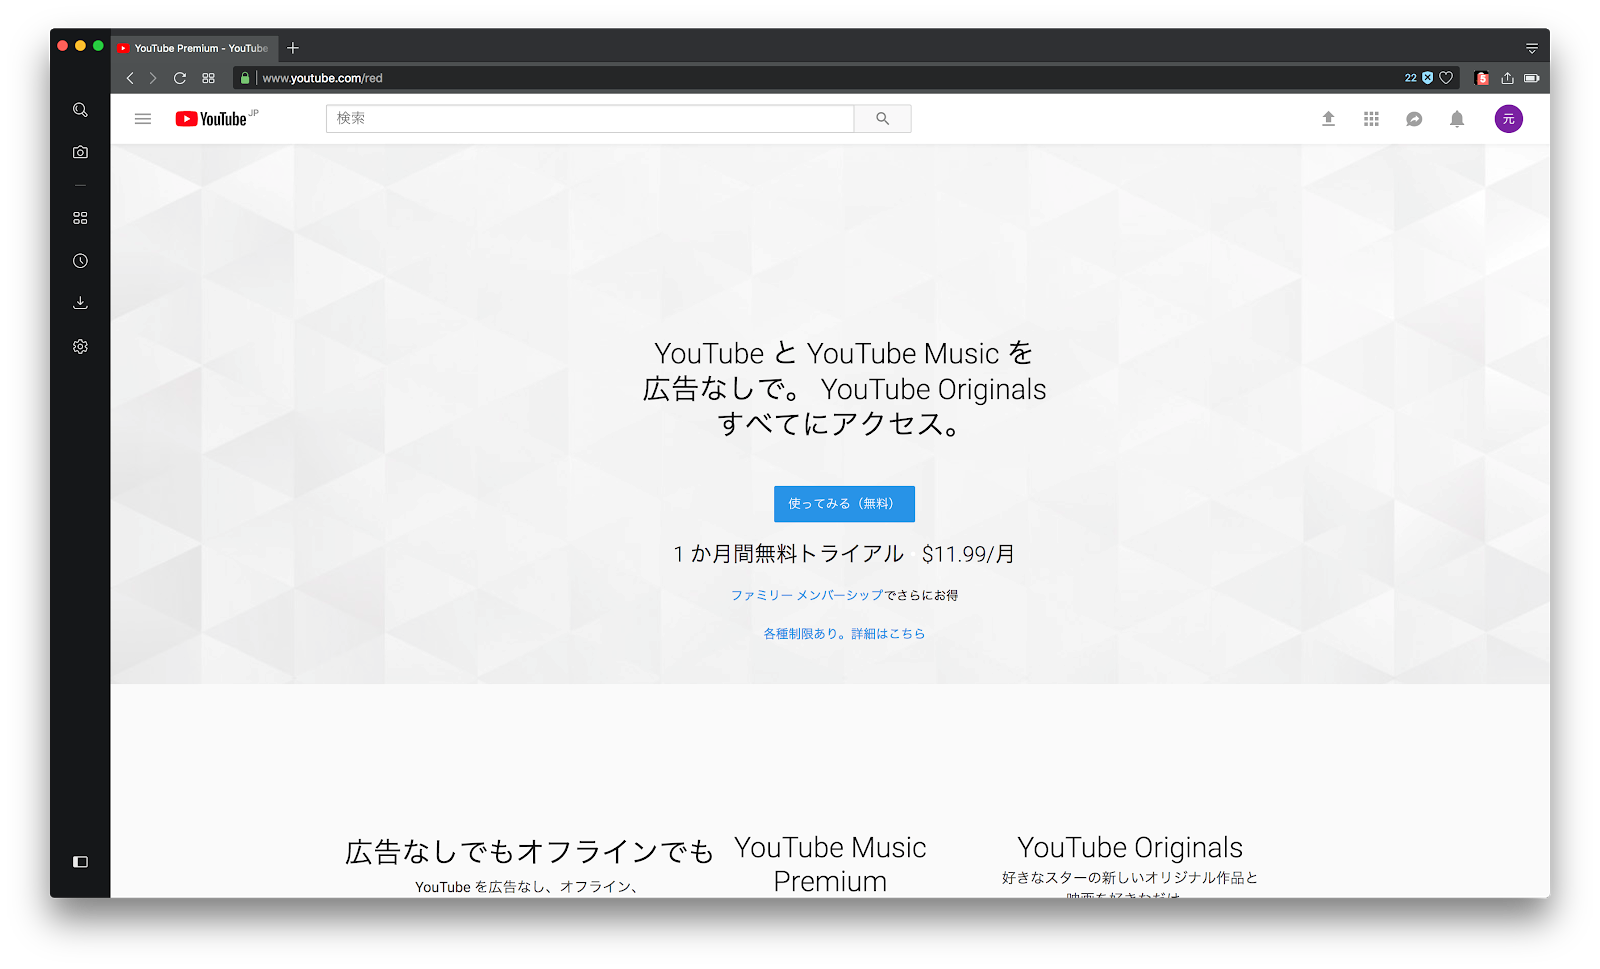Screen dimensions: 1600x969
Task: Open YouTube notifications bell
Action: [1457, 119]
